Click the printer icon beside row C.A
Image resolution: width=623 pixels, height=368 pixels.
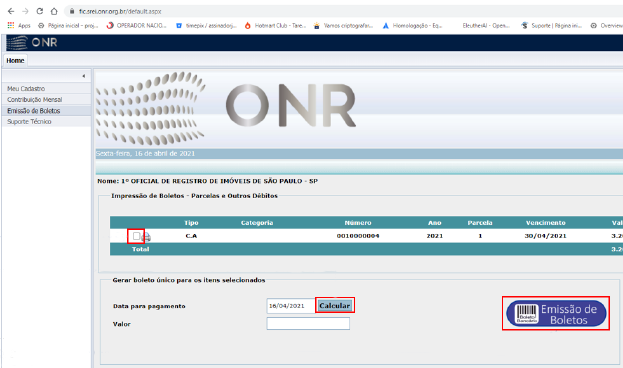[x=146, y=237]
